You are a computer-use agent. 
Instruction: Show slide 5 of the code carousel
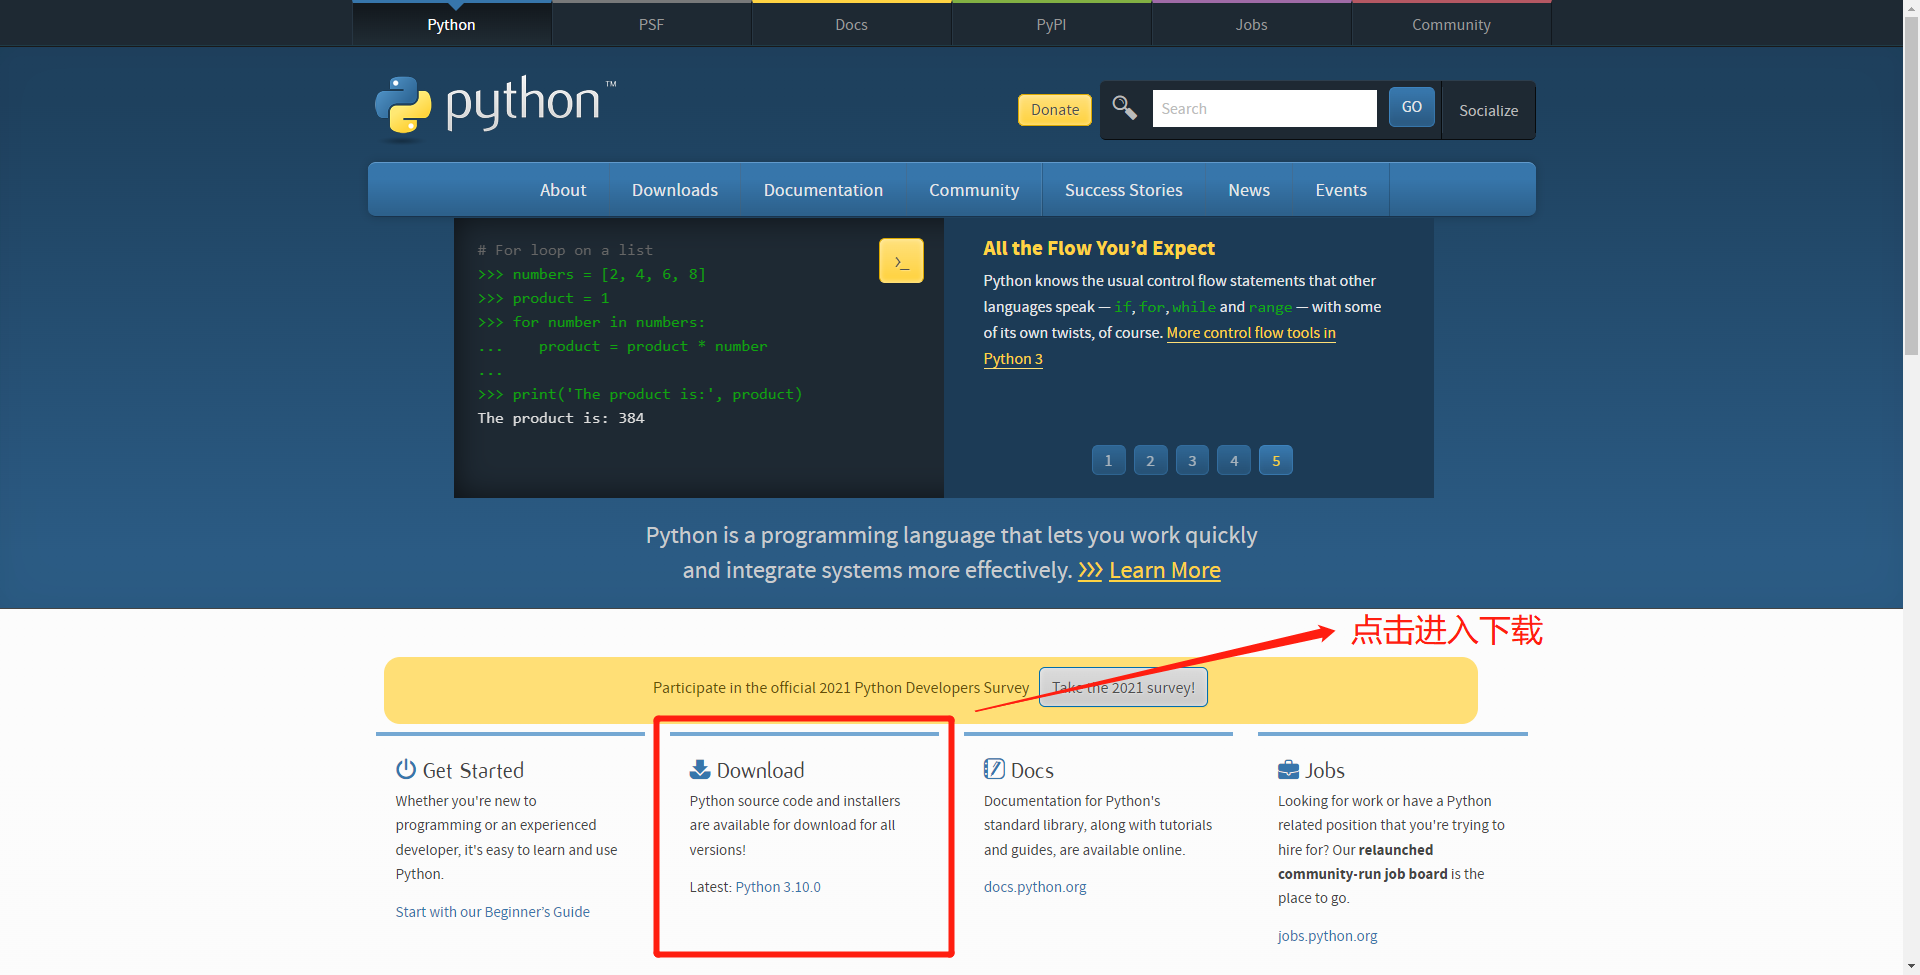coord(1276,461)
